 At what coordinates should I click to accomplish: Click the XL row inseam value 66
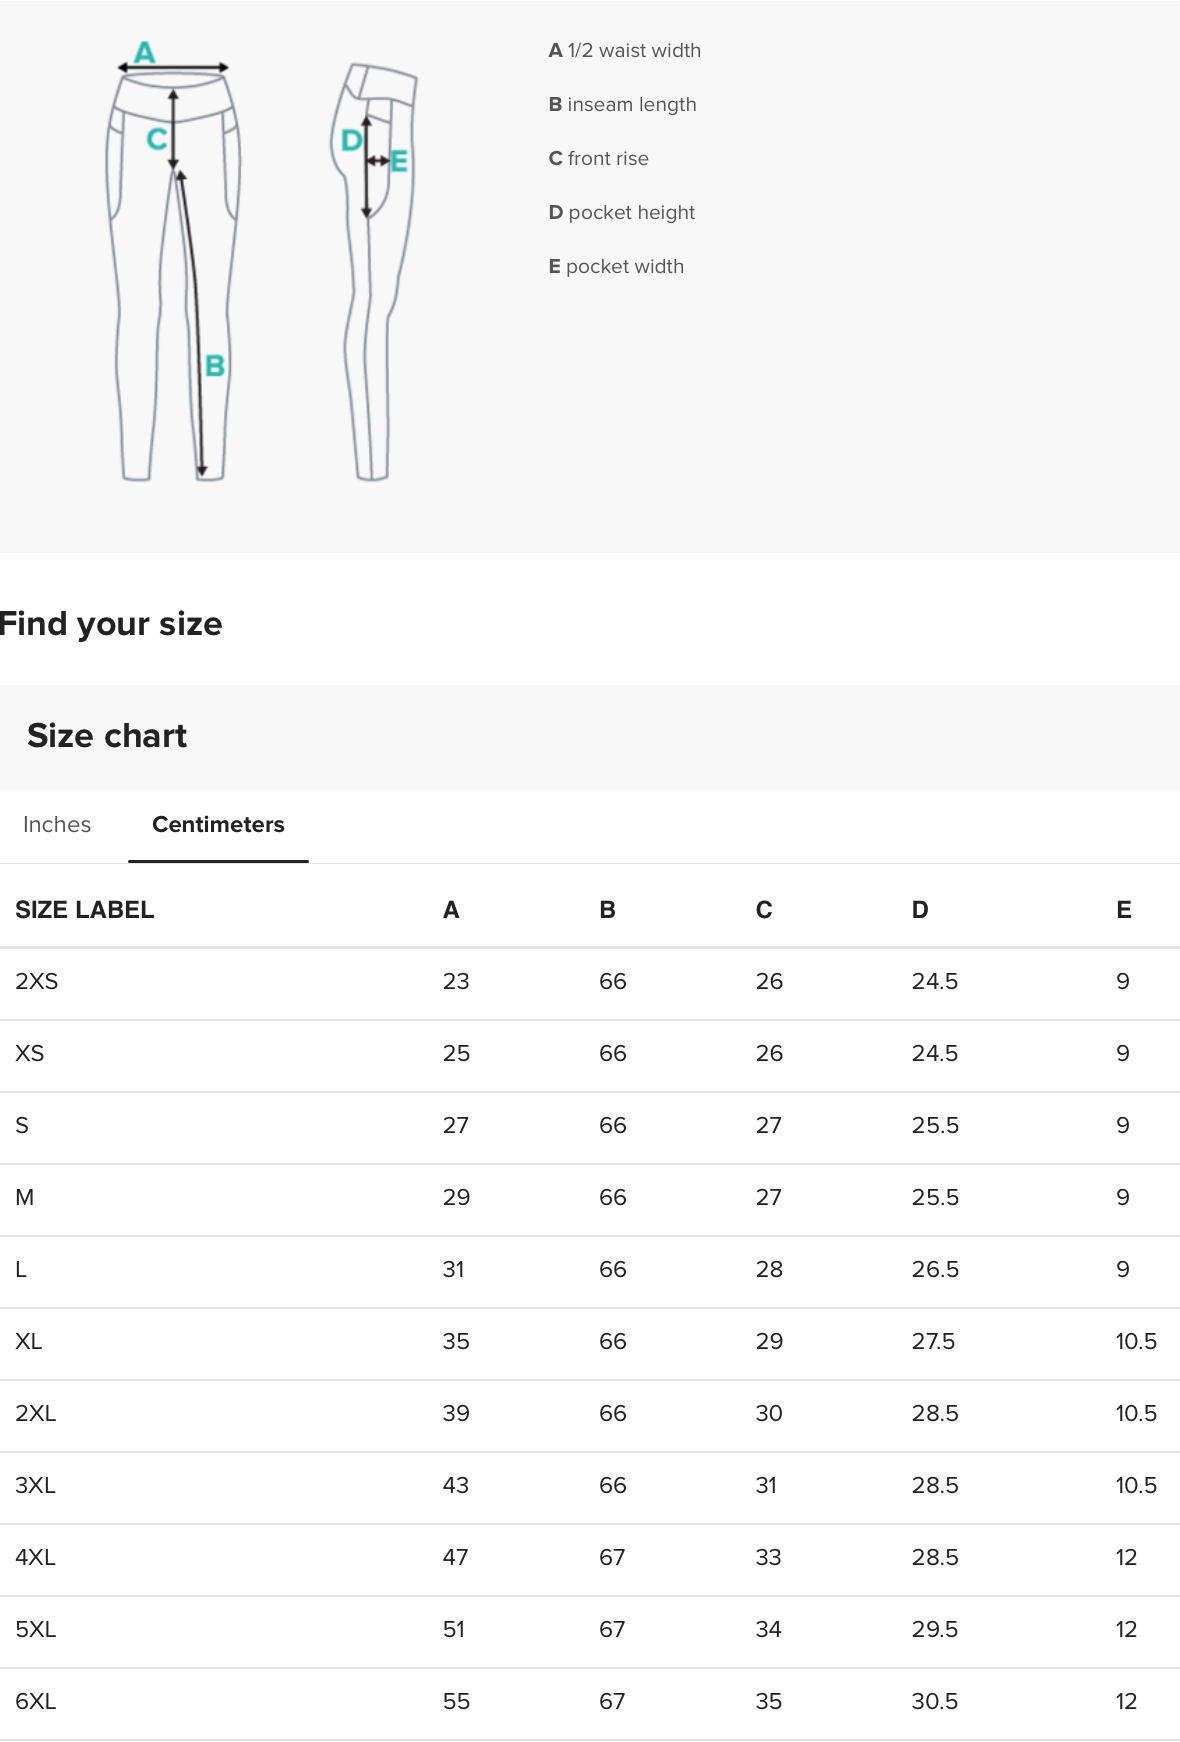pyautogui.click(x=611, y=1341)
